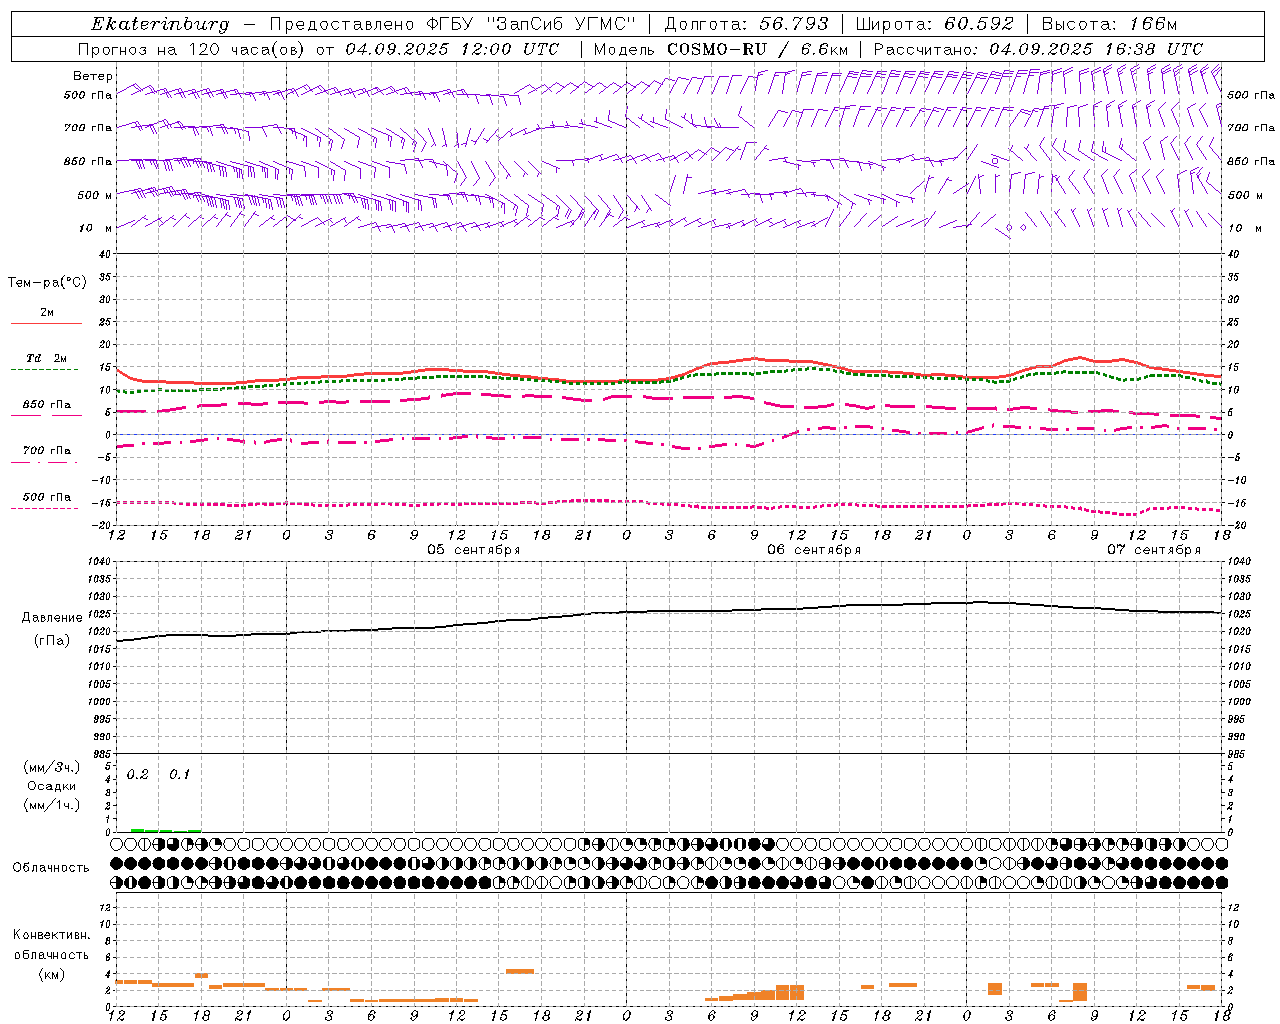Image resolution: width=1280 pixels, height=1024 pixels.
Task: Click the green dashed Td 2м legend line
Action: click(x=44, y=370)
